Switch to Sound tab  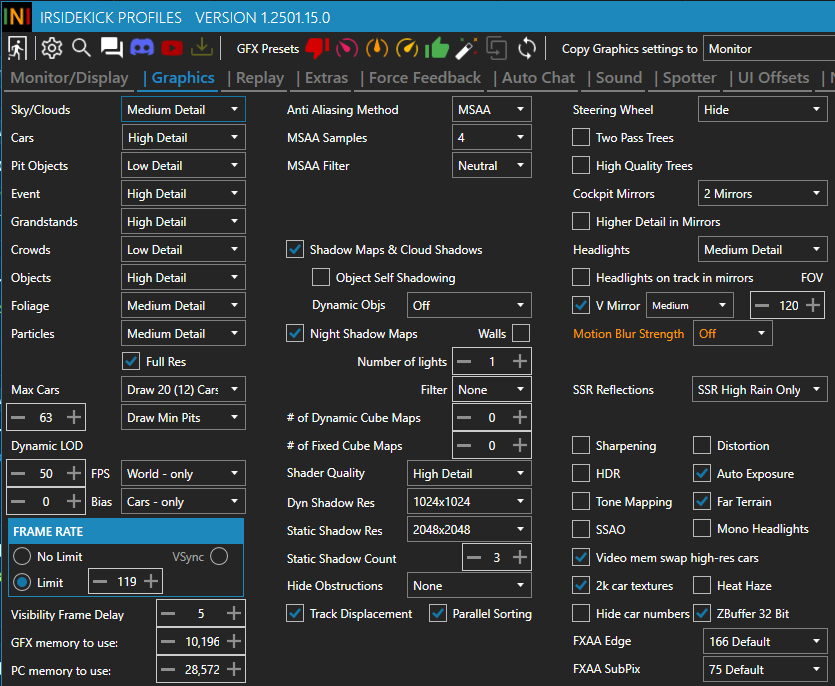(x=619, y=78)
